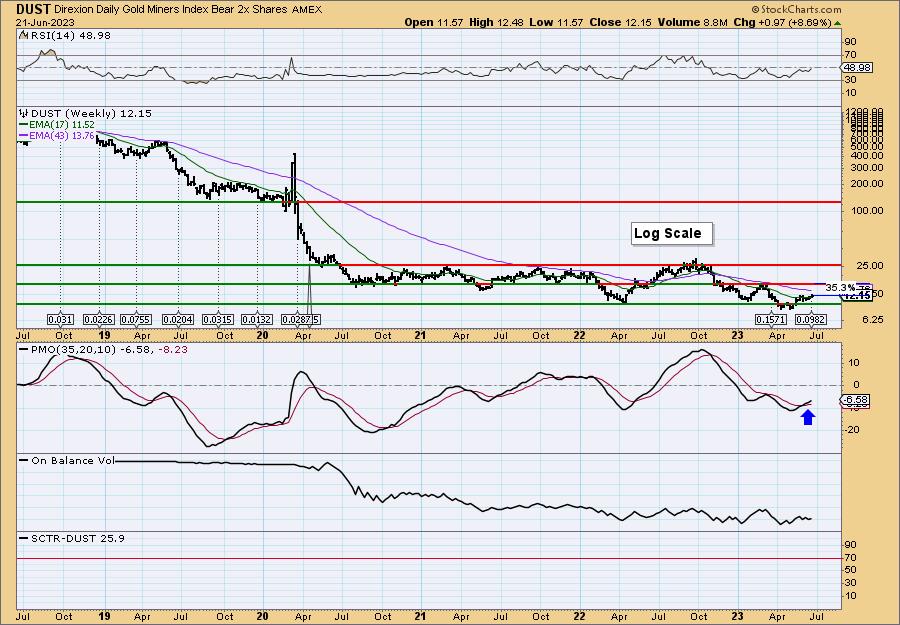Click the cycle label 0.0982
The width and height of the screenshot is (900, 625).
pos(810,319)
